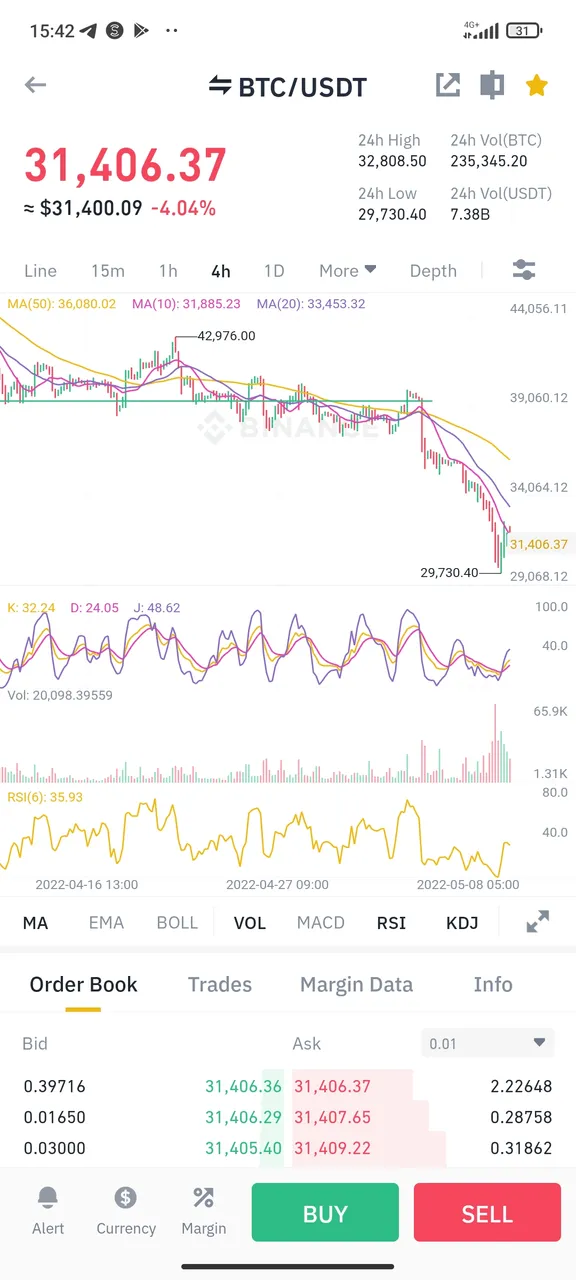
Task: Toggle the favorite star icon
Action: coord(537,85)
